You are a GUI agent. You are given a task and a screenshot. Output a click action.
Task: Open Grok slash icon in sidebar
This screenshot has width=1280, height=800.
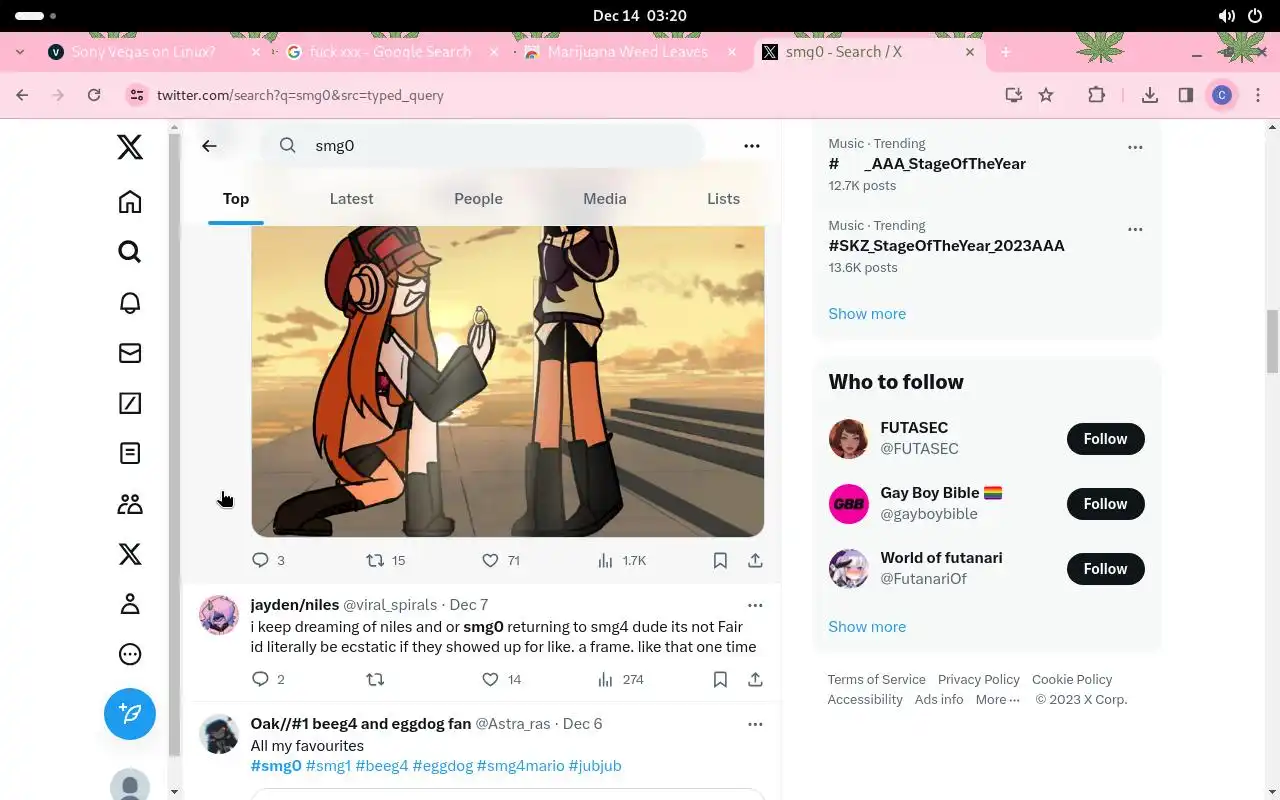130,403
